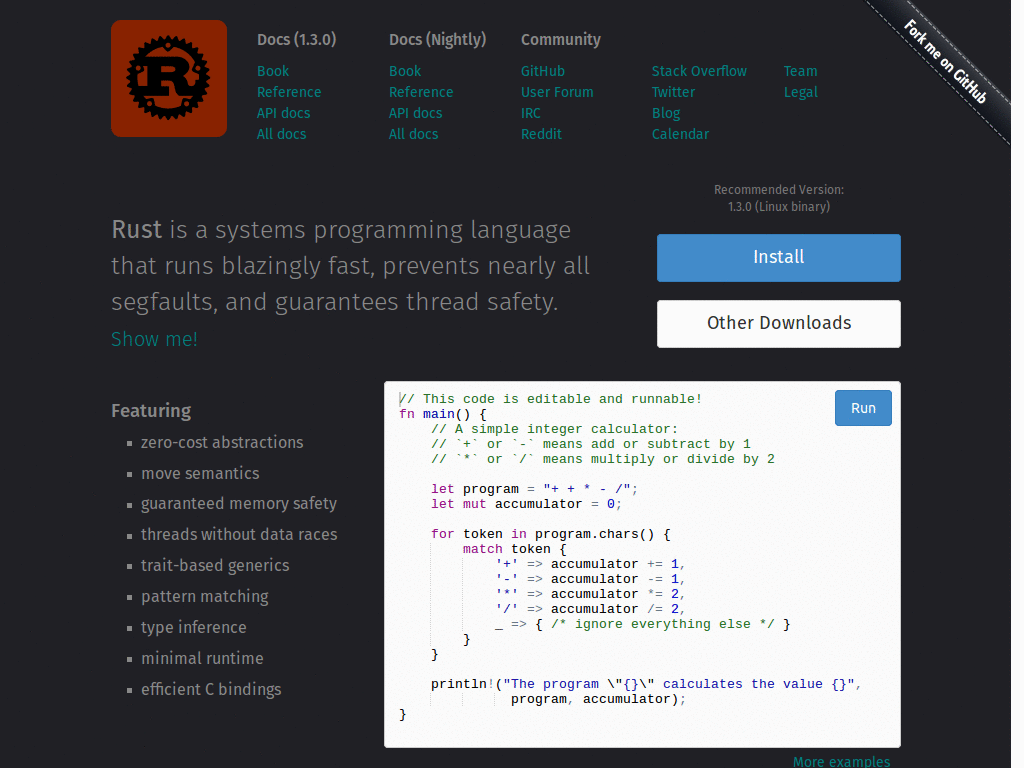Viewport: 1024px width, 768px height.
Task: Open the Team page link
Action: [x=800, y=71]
